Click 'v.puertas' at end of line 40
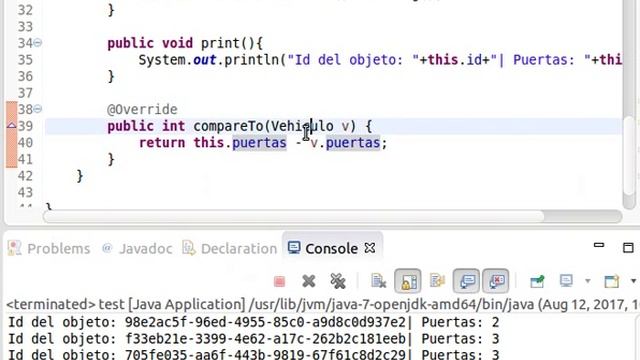Screen dimensions: 640x360 (x=345, y=143)
